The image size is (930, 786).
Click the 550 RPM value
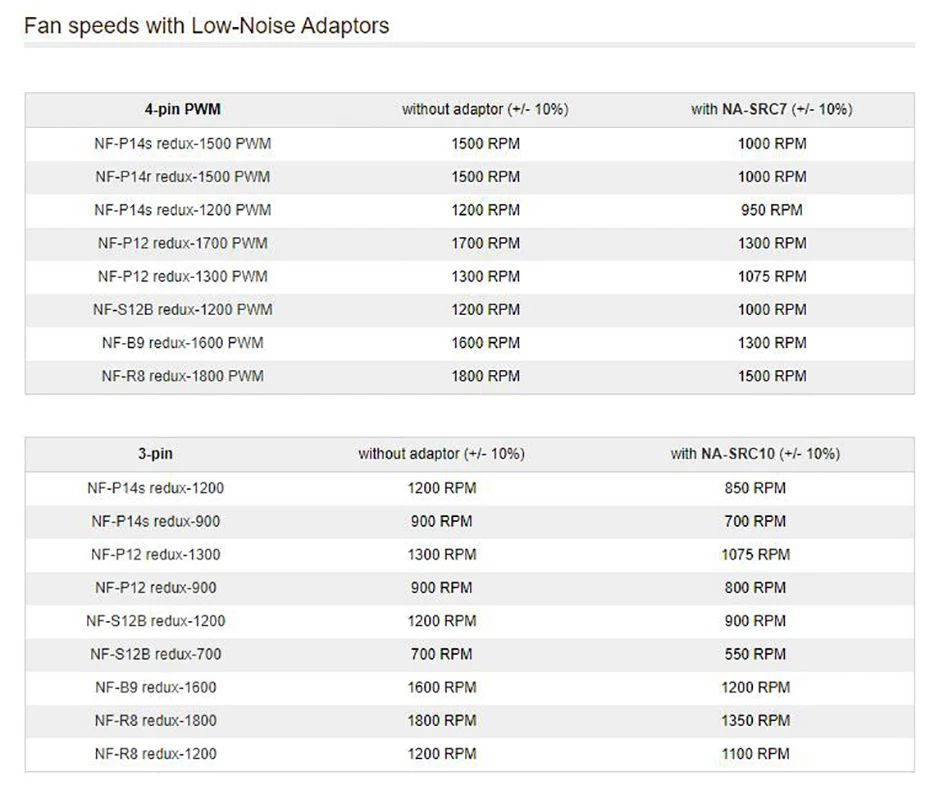click(755, 654)
